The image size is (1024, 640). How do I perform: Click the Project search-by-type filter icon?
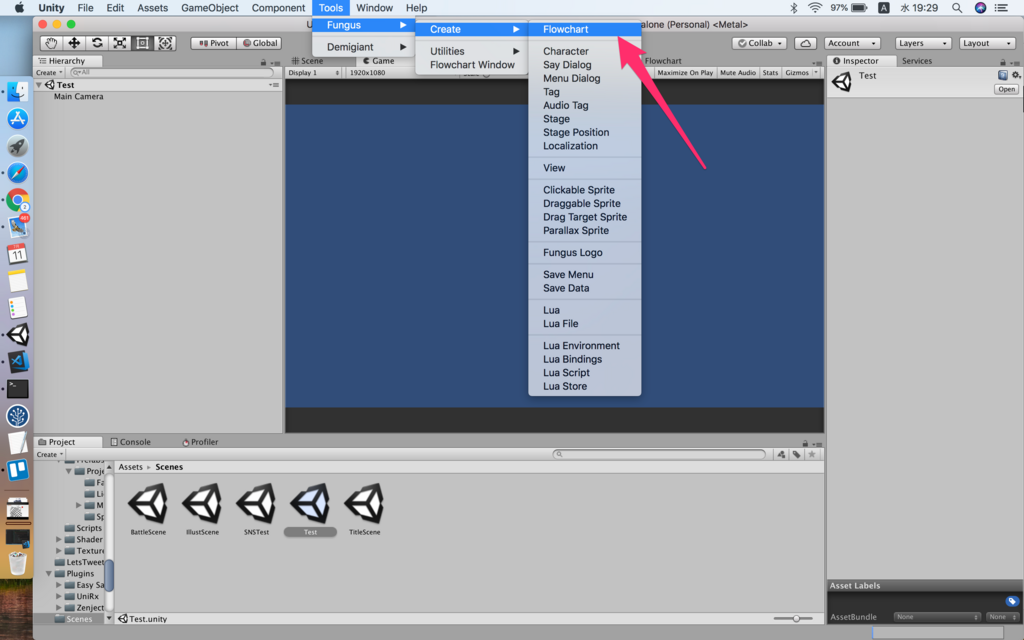tap(781, 454)
